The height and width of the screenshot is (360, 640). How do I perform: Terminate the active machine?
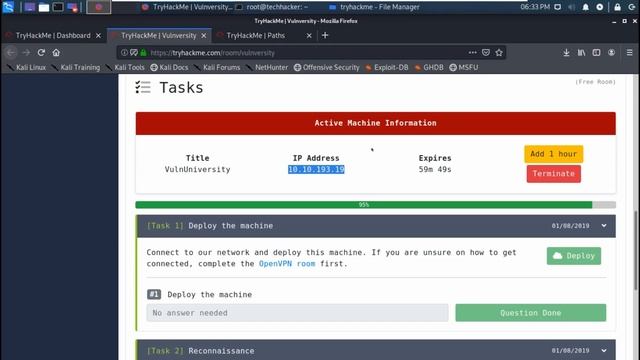click(x=553, y=174)
